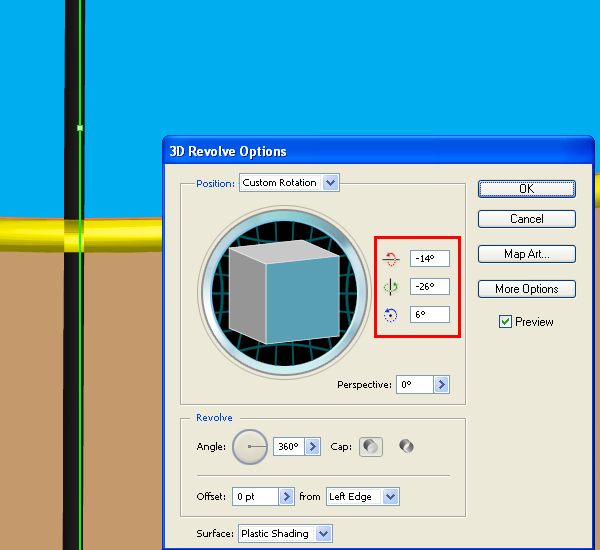Click the 360° angle input field
Screen dimensions: 600x550
pos(289,446)
